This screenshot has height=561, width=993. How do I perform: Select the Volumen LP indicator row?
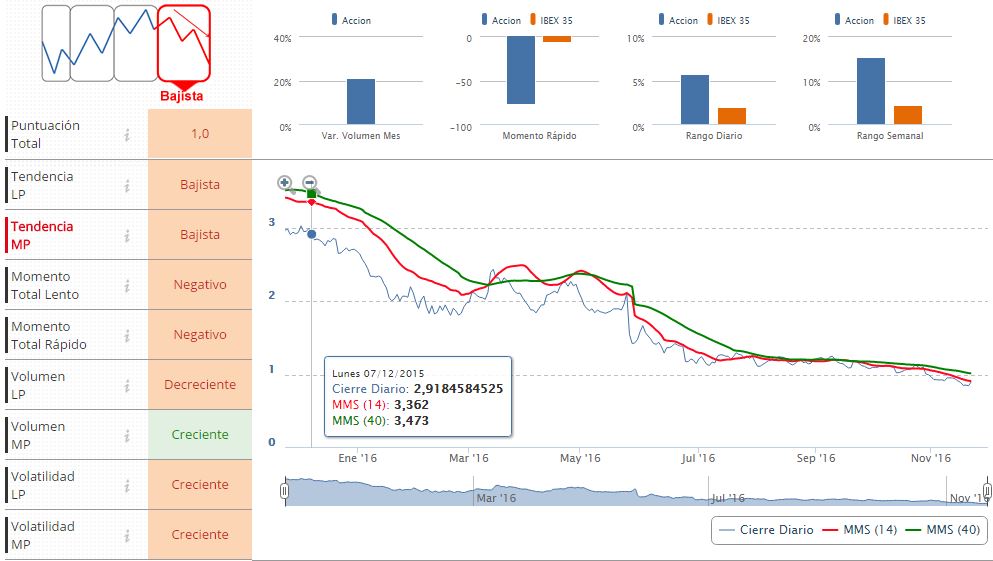coord(129,385)
